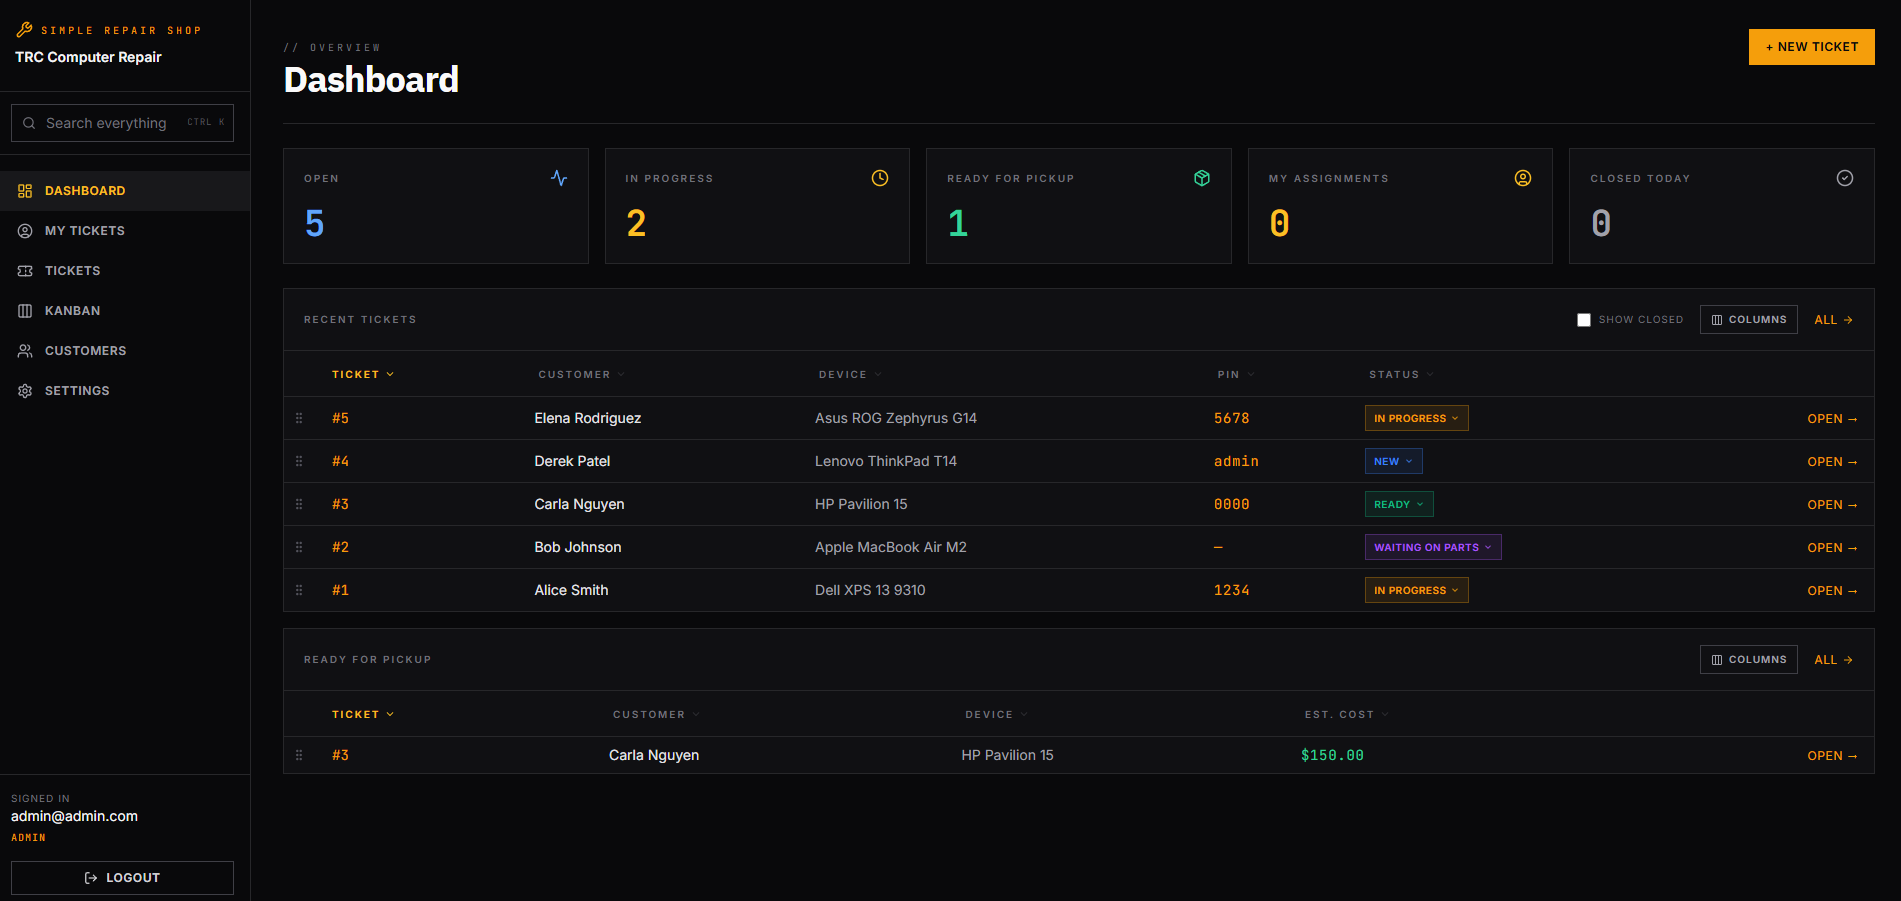Click the Closed Today checkmark icon
Image resolution: width=1901 pixels, height=901 pixels.
click(x=1845, y=178)
